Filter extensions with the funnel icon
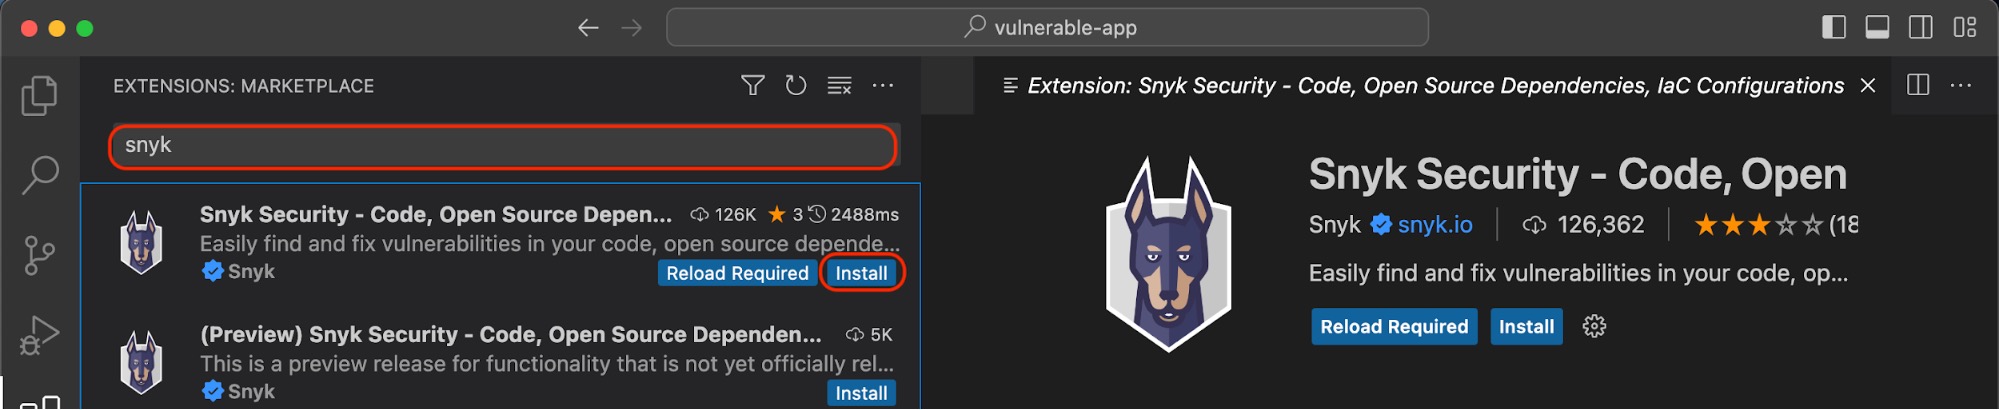The image size is (1999, 410). pyautogui.click(x=753, y=86)
